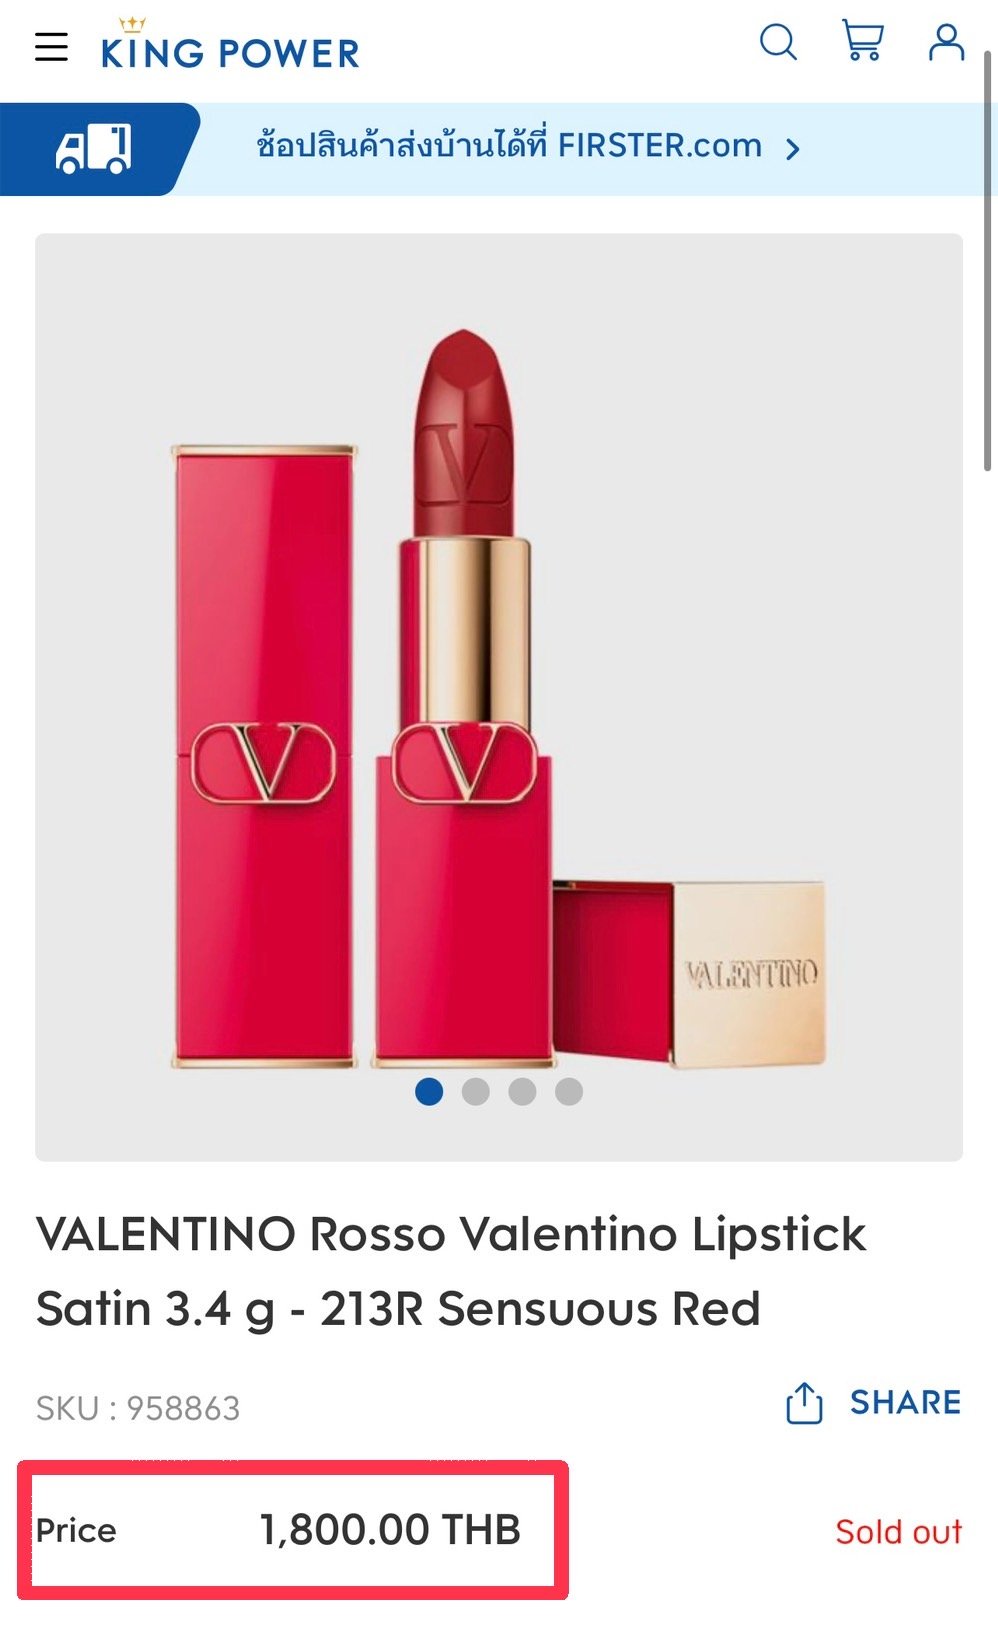
Task: Click the SKU 958863 text
Action: point(138,1408)
